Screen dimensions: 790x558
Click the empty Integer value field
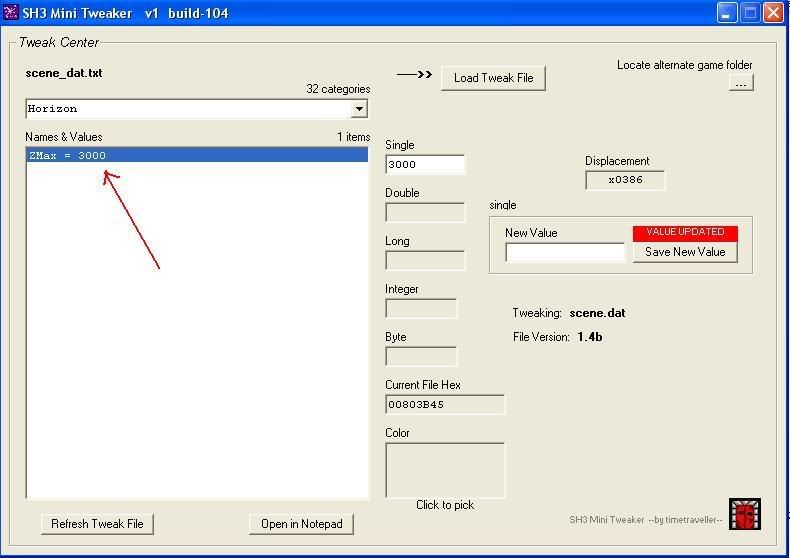coord(421,308)
